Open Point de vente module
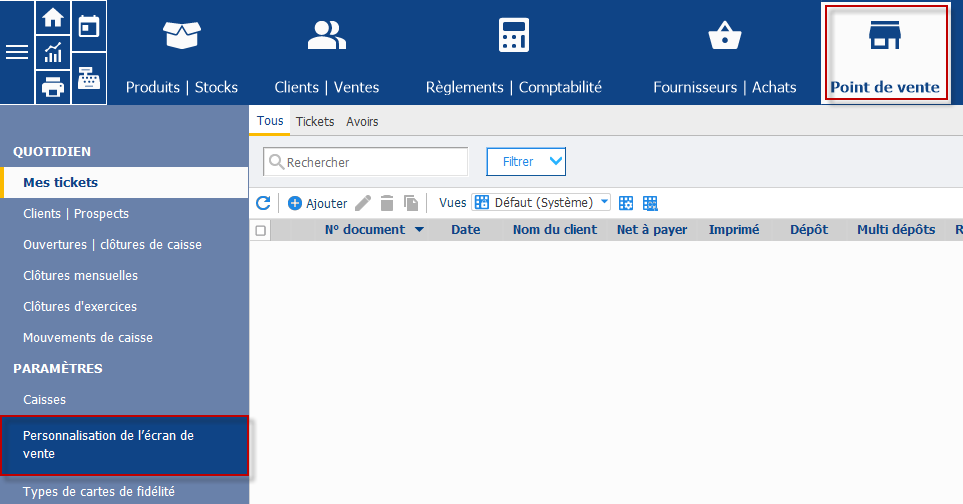The image size is (963, 504). [885, 53]
